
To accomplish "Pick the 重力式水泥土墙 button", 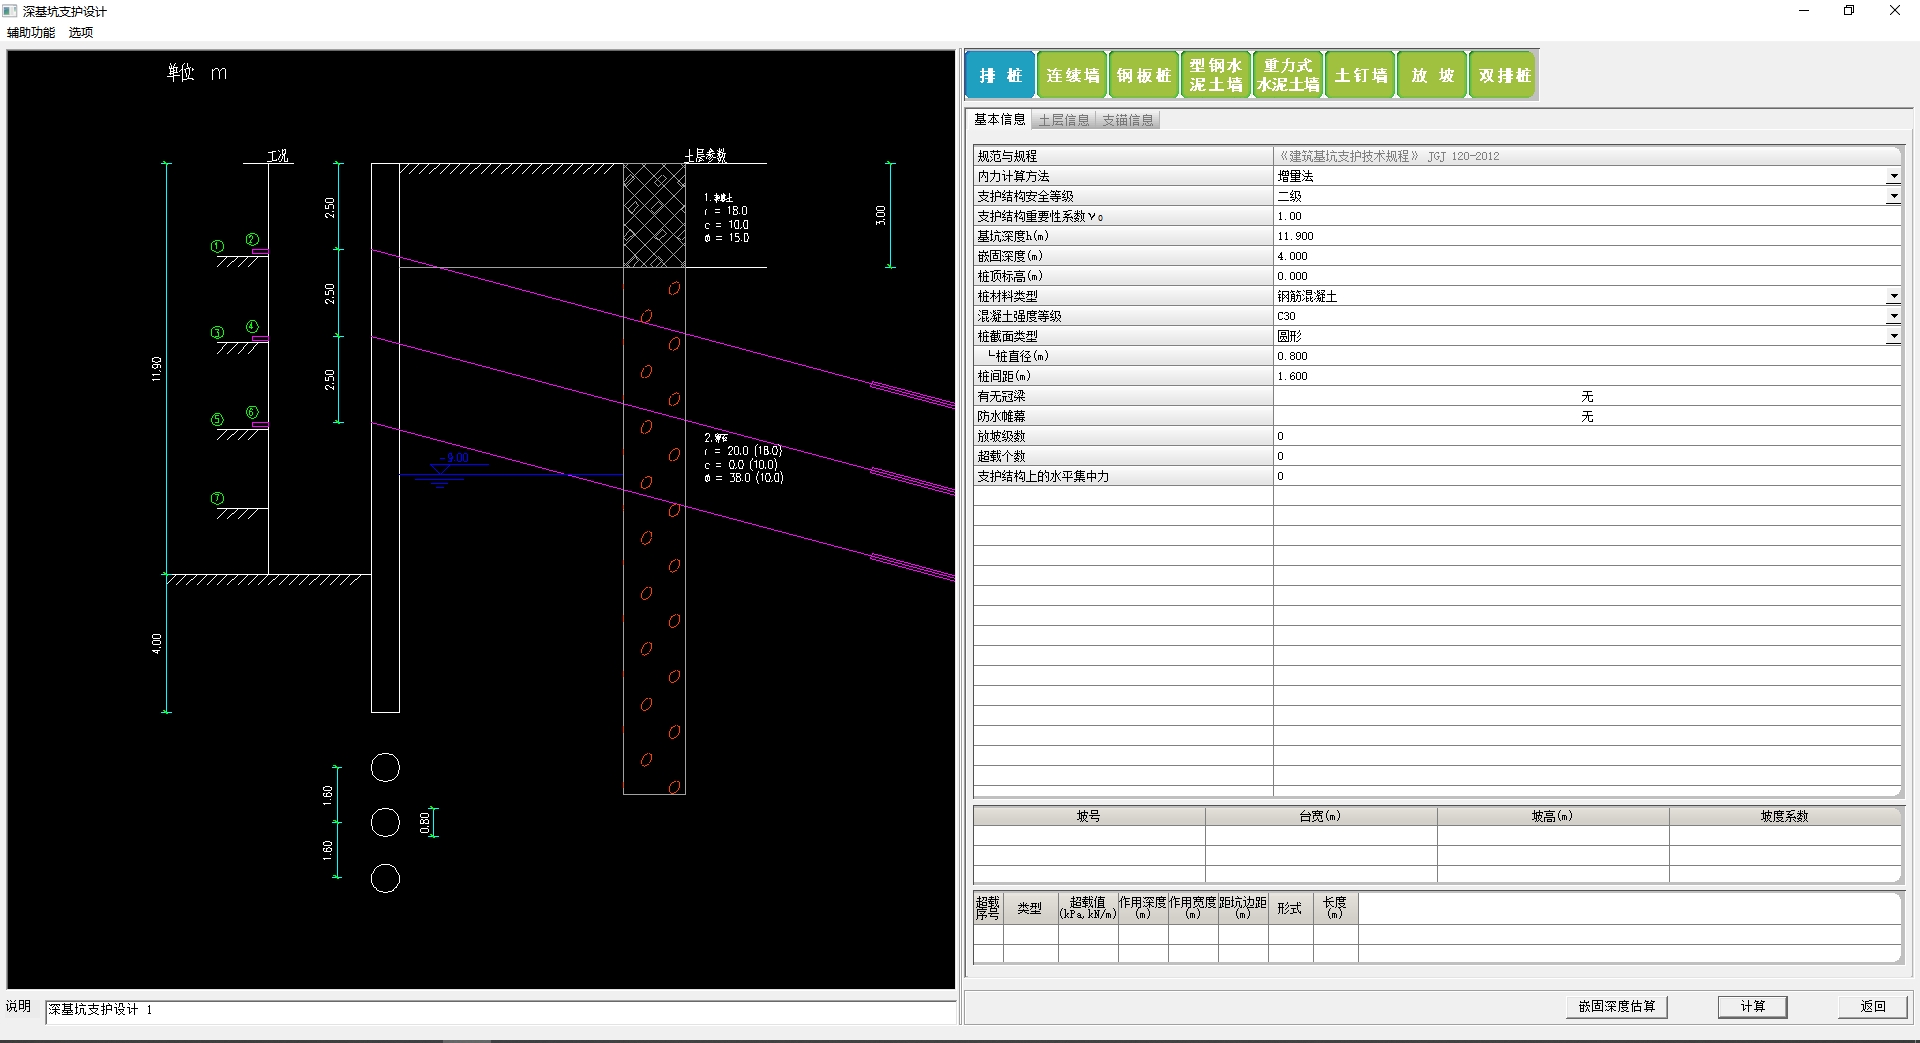I will point(1288,75).
